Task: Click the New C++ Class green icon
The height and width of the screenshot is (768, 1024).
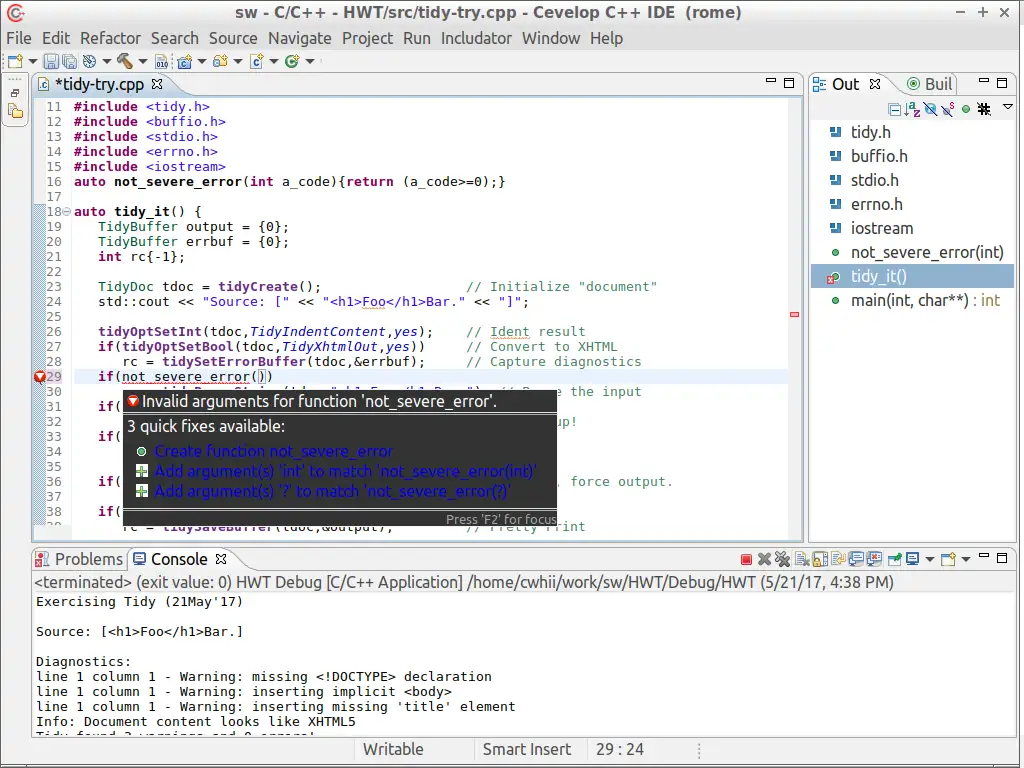Action: tap(292, 61)
